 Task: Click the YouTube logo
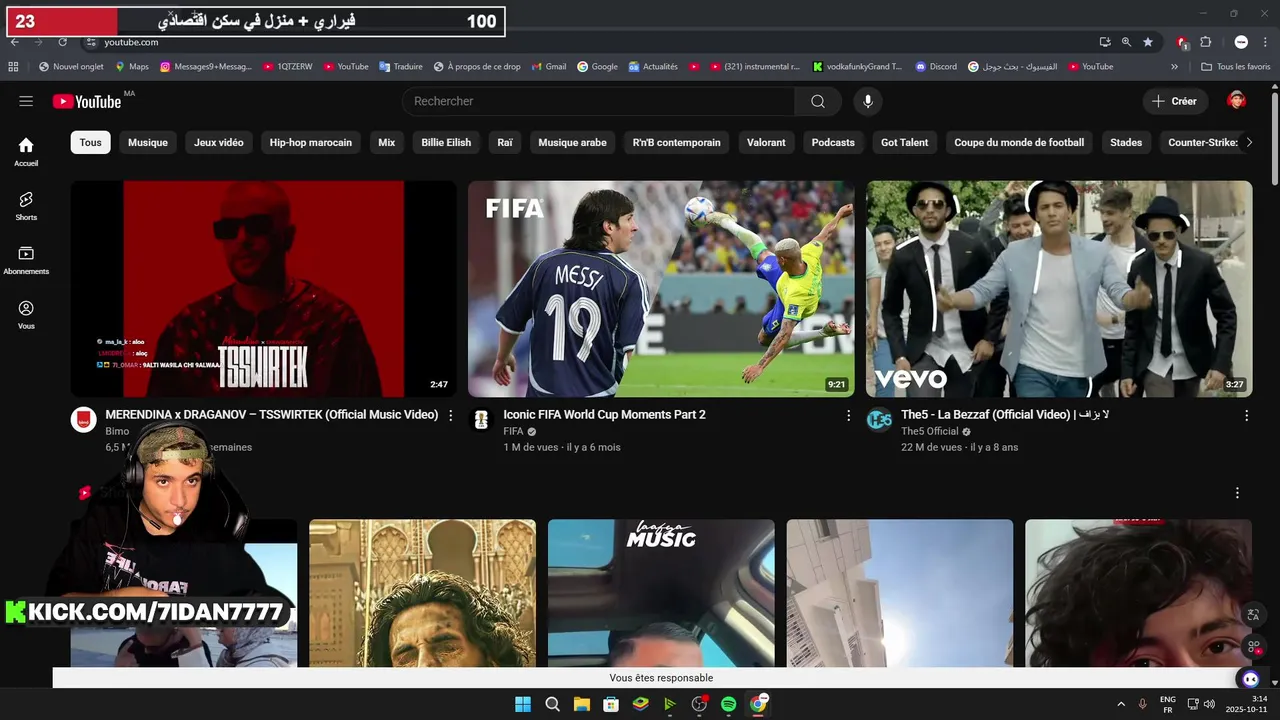pos(87,101)
